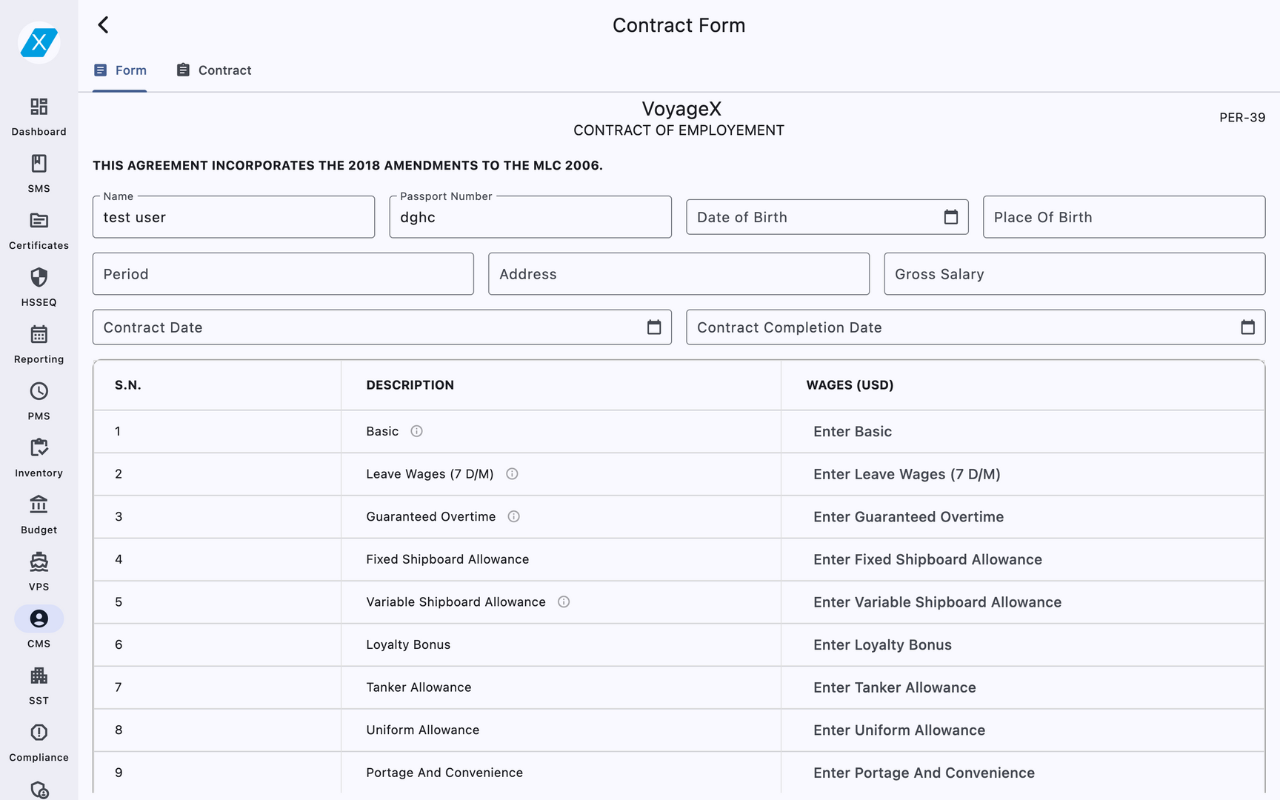
Task: Open the Compliance alert icon
Action: pyautogui.click(x=39, y=733)
